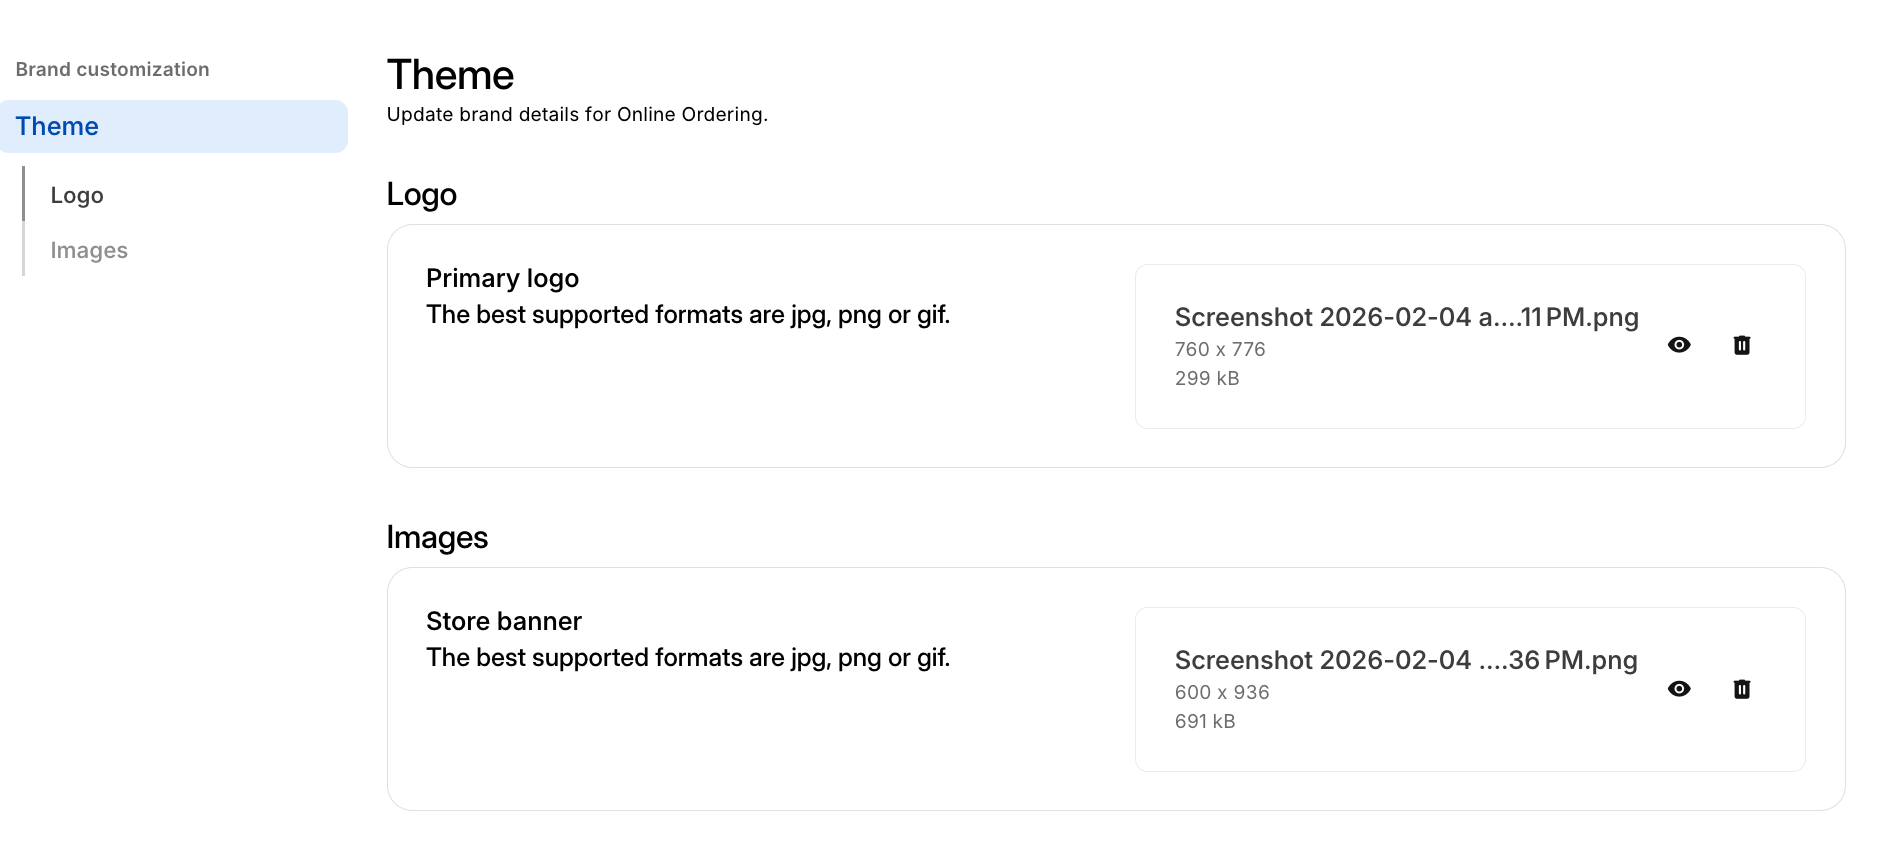The image size is (1878, 846).
Task: Jump to Images section in sidebar
Action: tap(89, 251)
